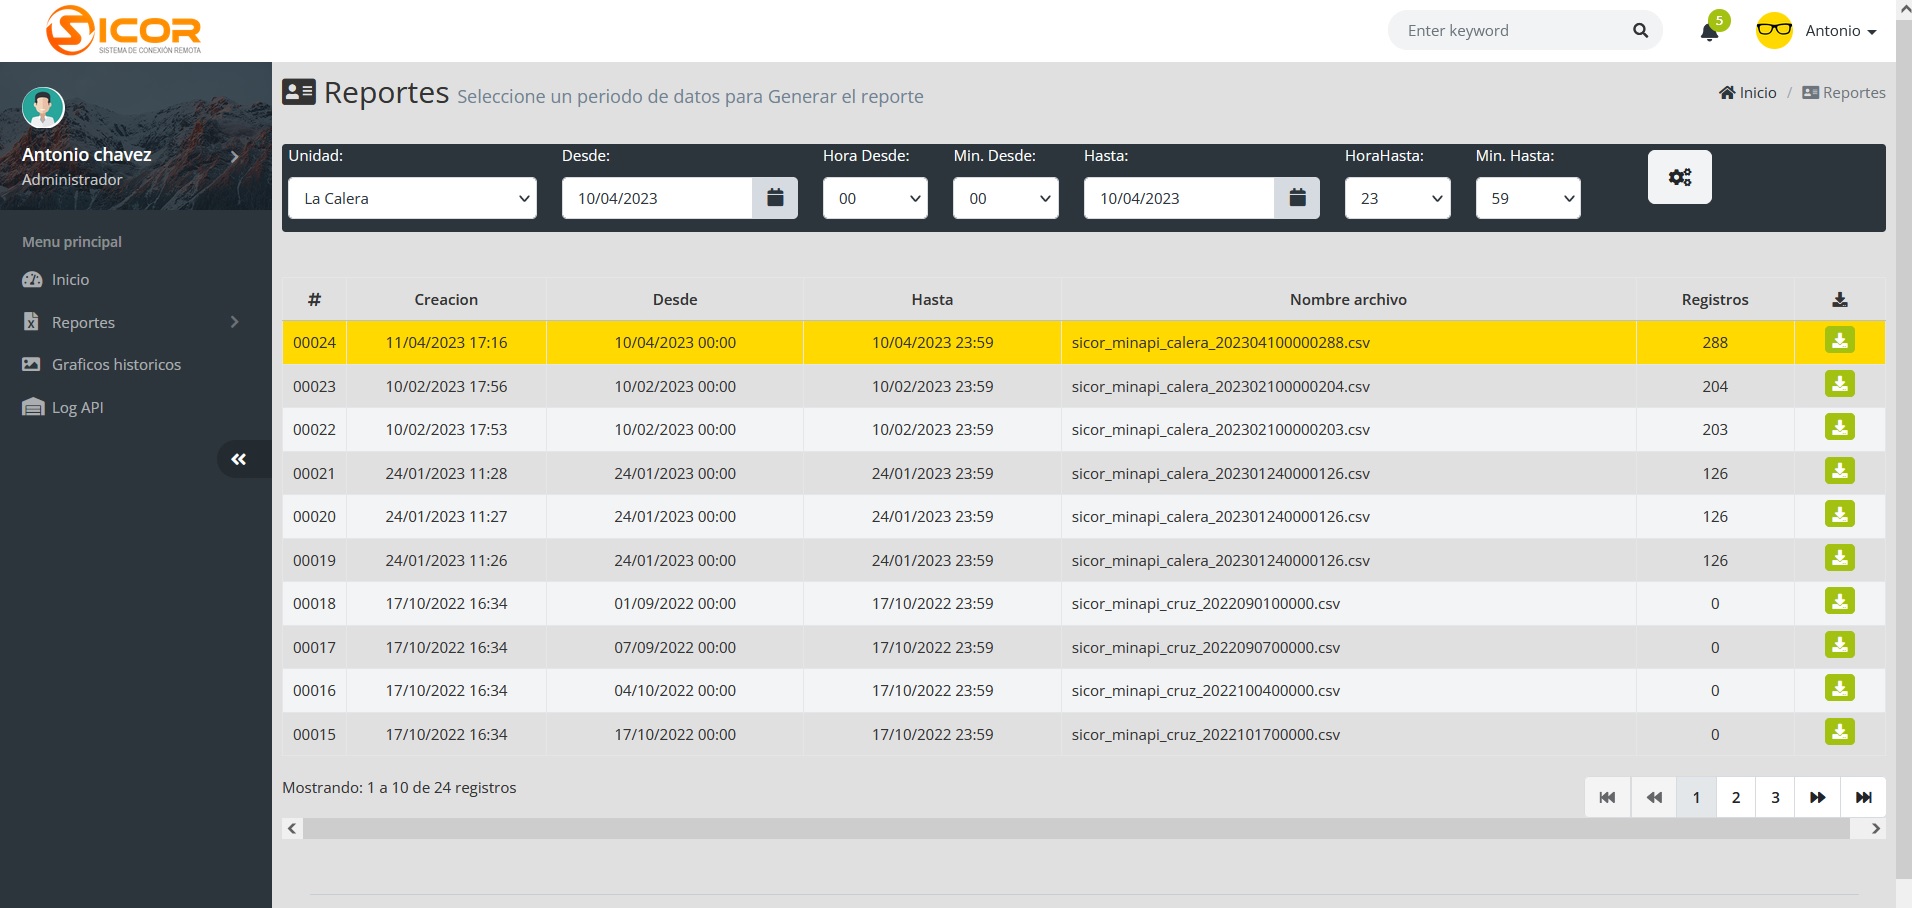Open Graficos historicos in the sidebar
This screenshot has width=1912, height=908.
pos(116,365)
